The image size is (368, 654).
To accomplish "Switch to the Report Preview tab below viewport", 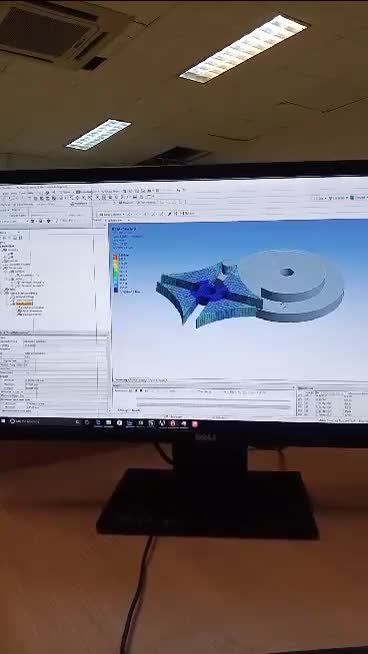I will 157,380.
